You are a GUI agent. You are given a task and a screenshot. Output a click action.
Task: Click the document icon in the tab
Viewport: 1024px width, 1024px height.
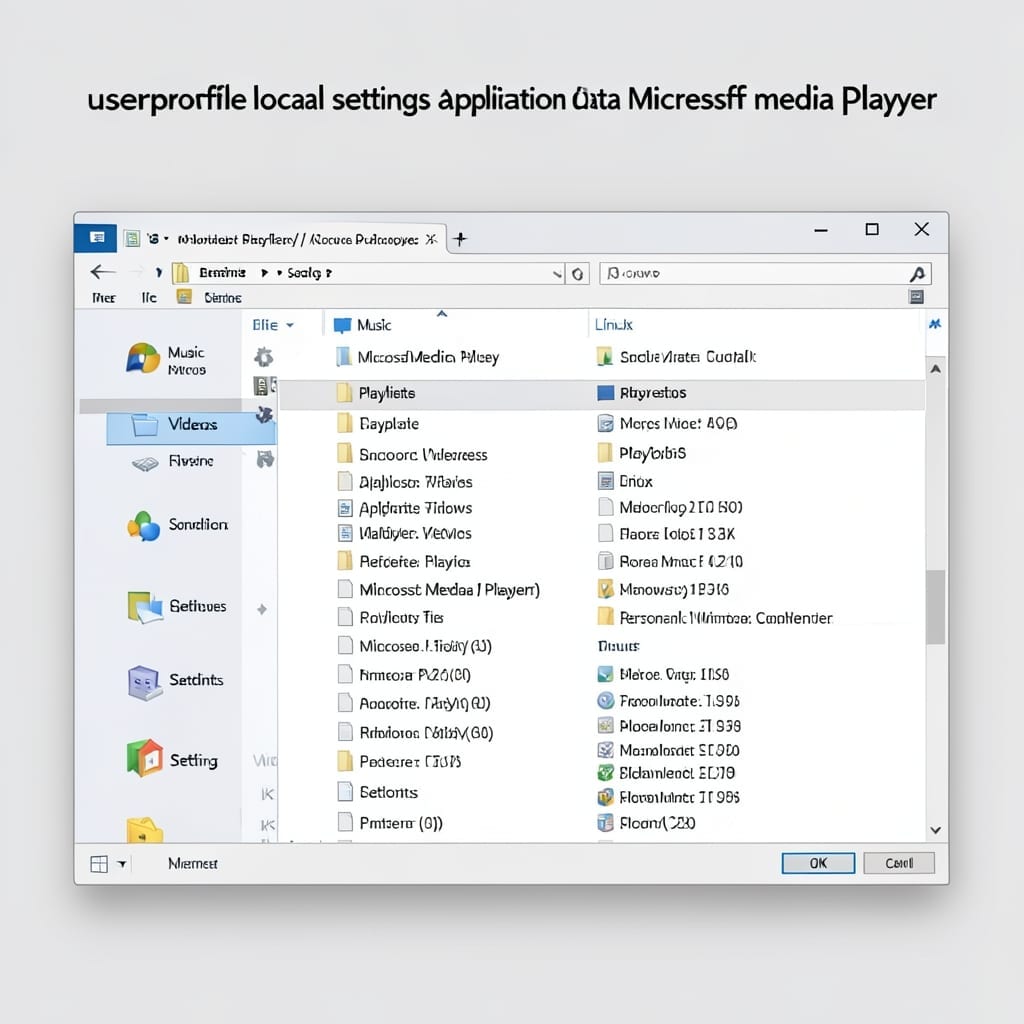click(132, 238)
